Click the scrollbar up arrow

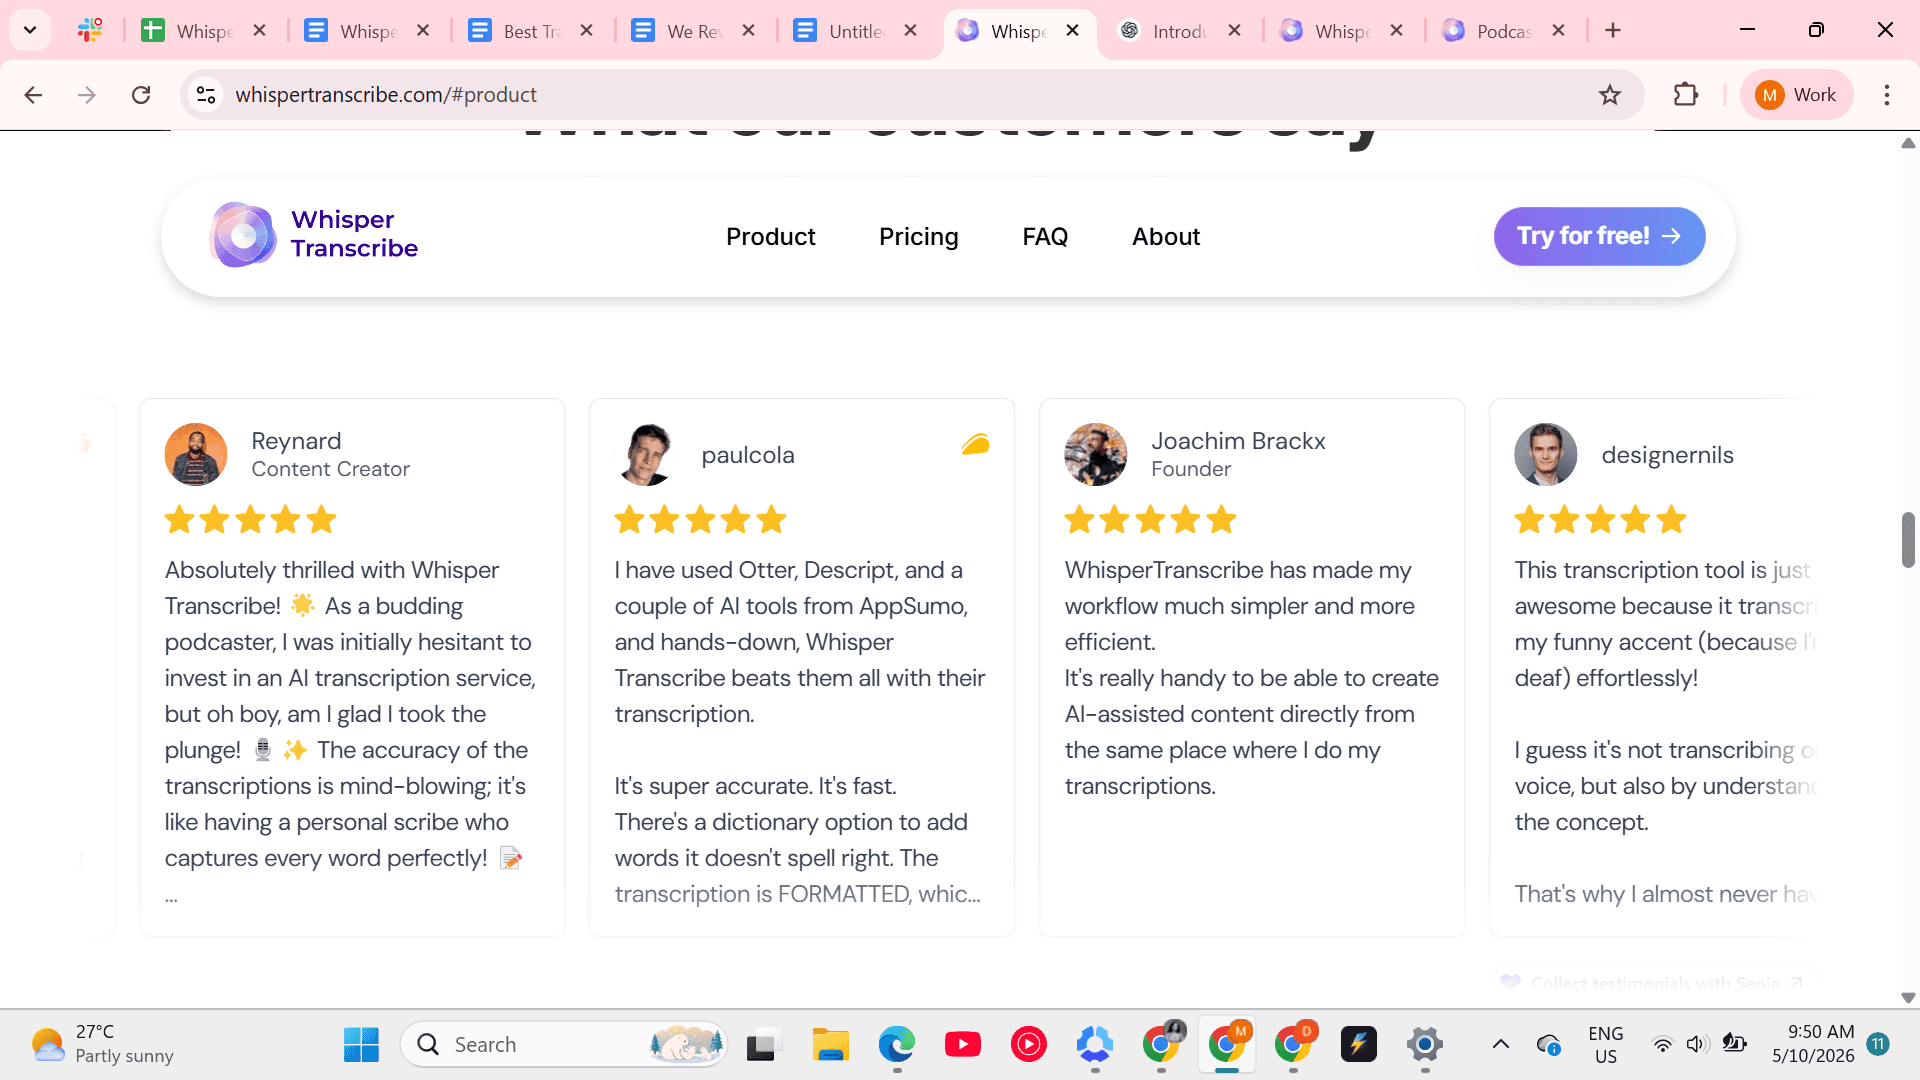[1908, 143]
